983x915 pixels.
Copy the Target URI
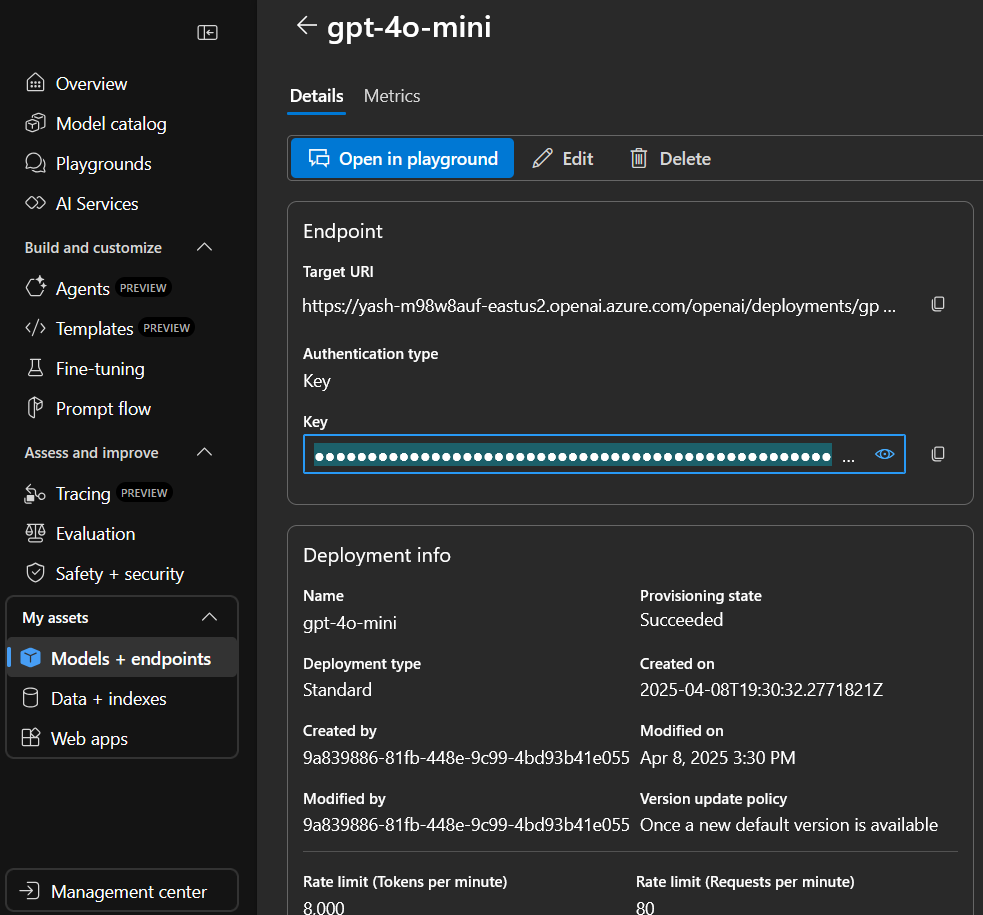937,304
